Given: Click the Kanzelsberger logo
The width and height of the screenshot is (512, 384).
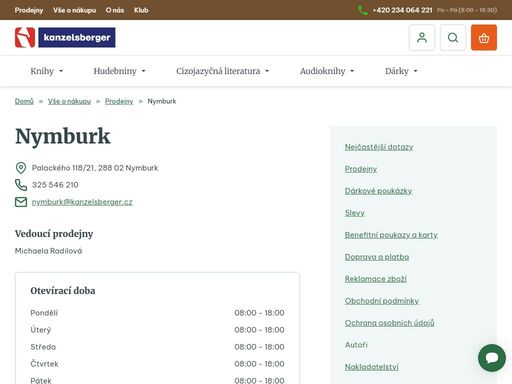Looking at the screenshot, I should click(x=65, y=37).
